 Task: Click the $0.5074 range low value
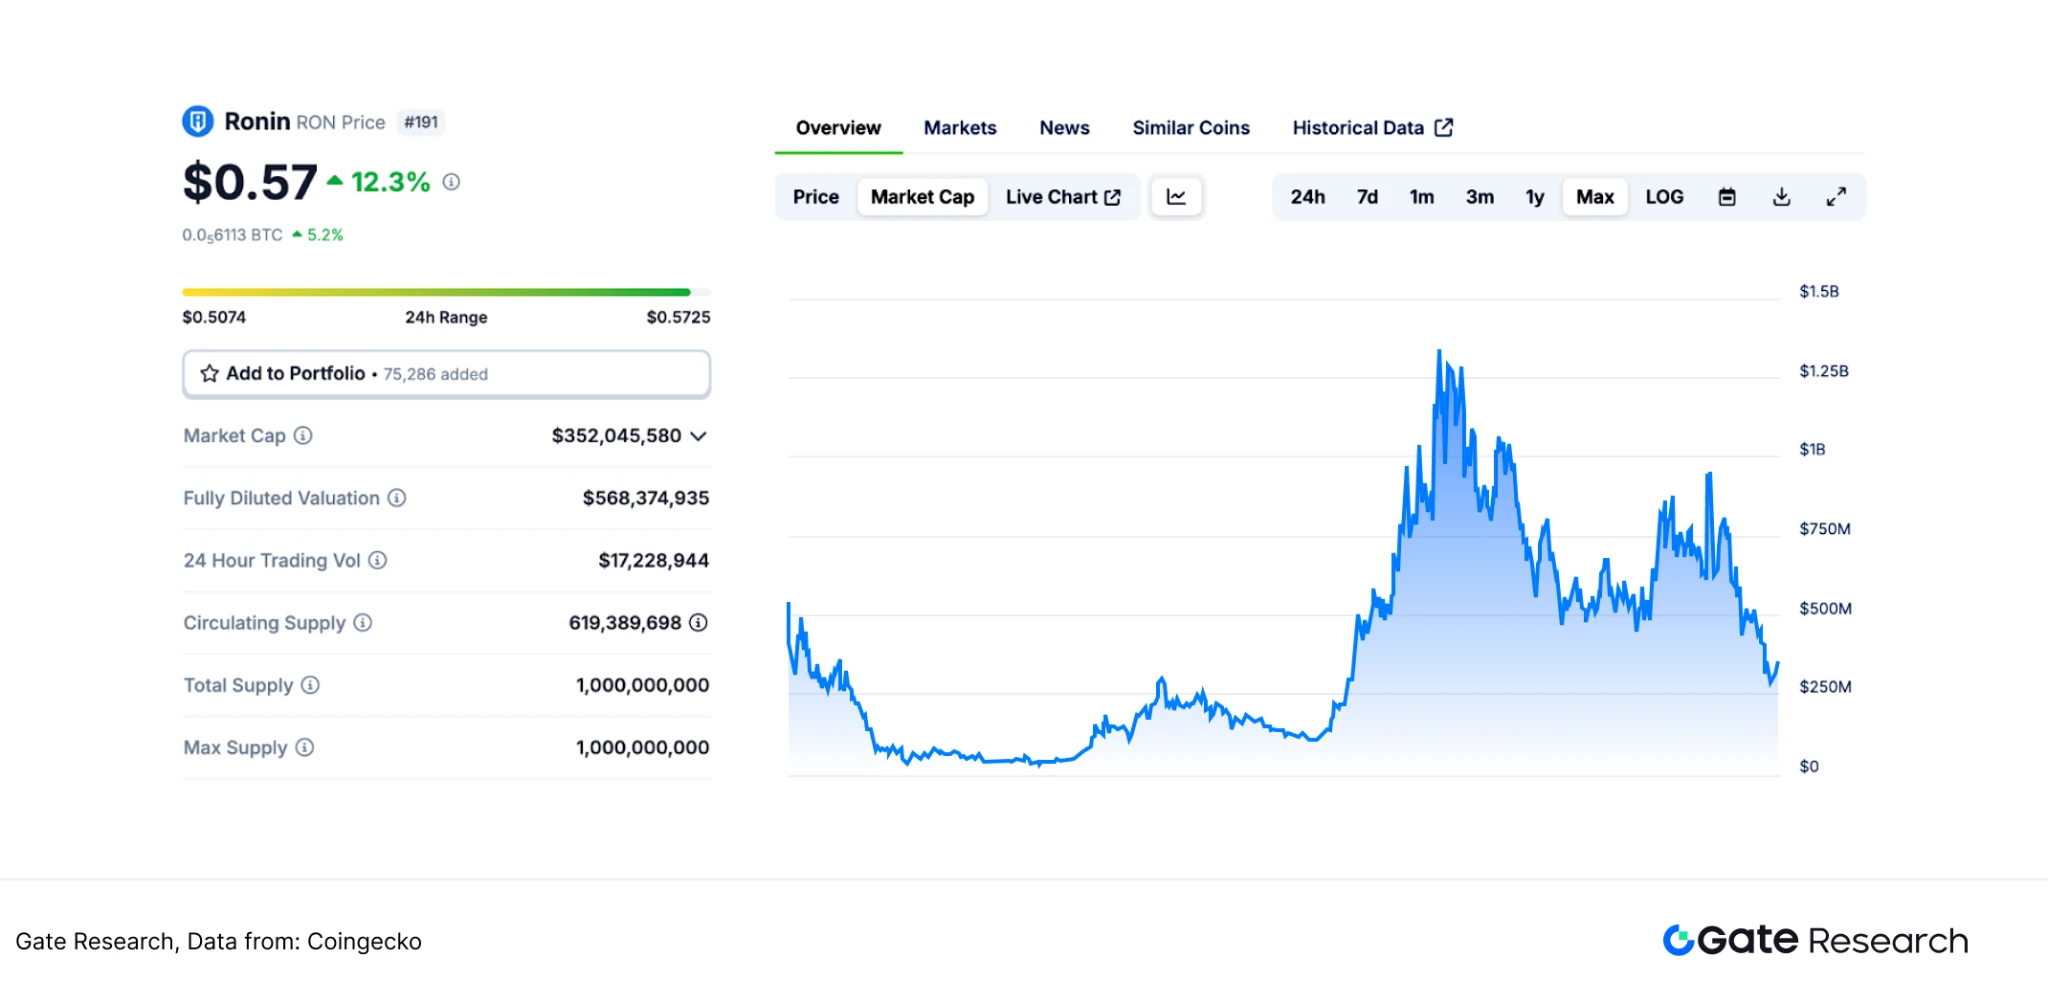pos(214,317)
